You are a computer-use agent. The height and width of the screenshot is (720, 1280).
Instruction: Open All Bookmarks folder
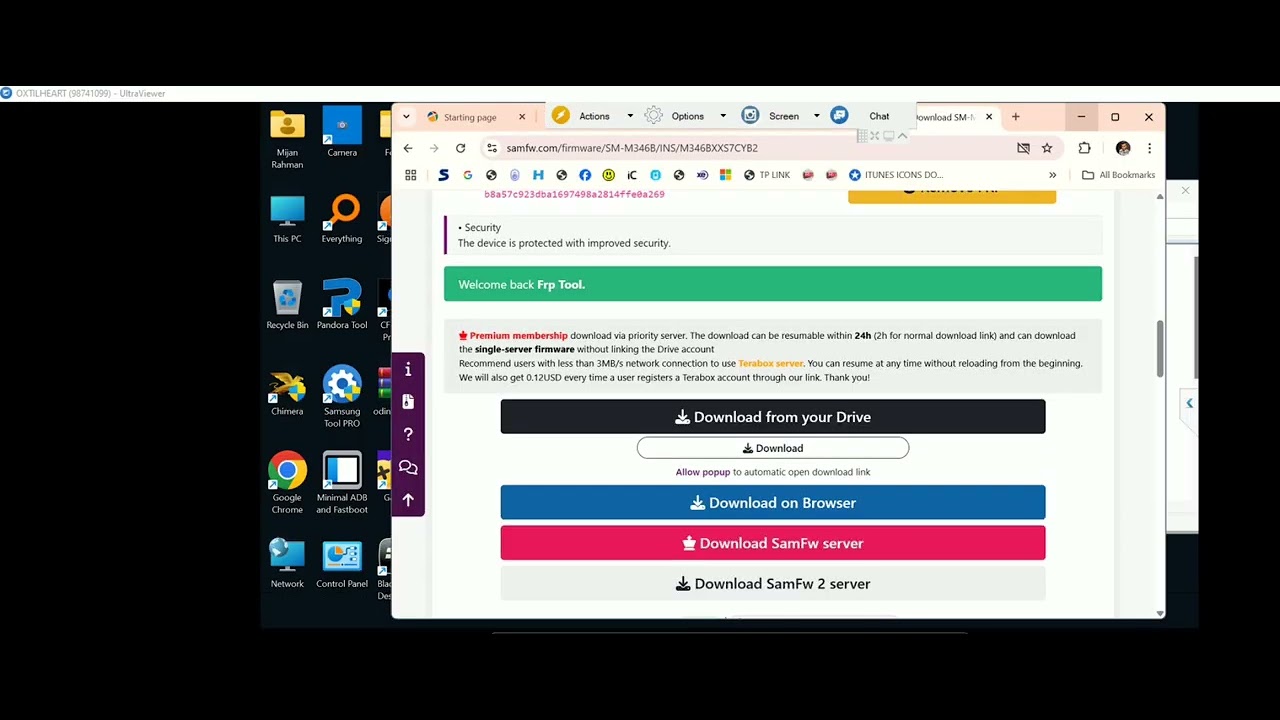click(x=1118, y=175)
